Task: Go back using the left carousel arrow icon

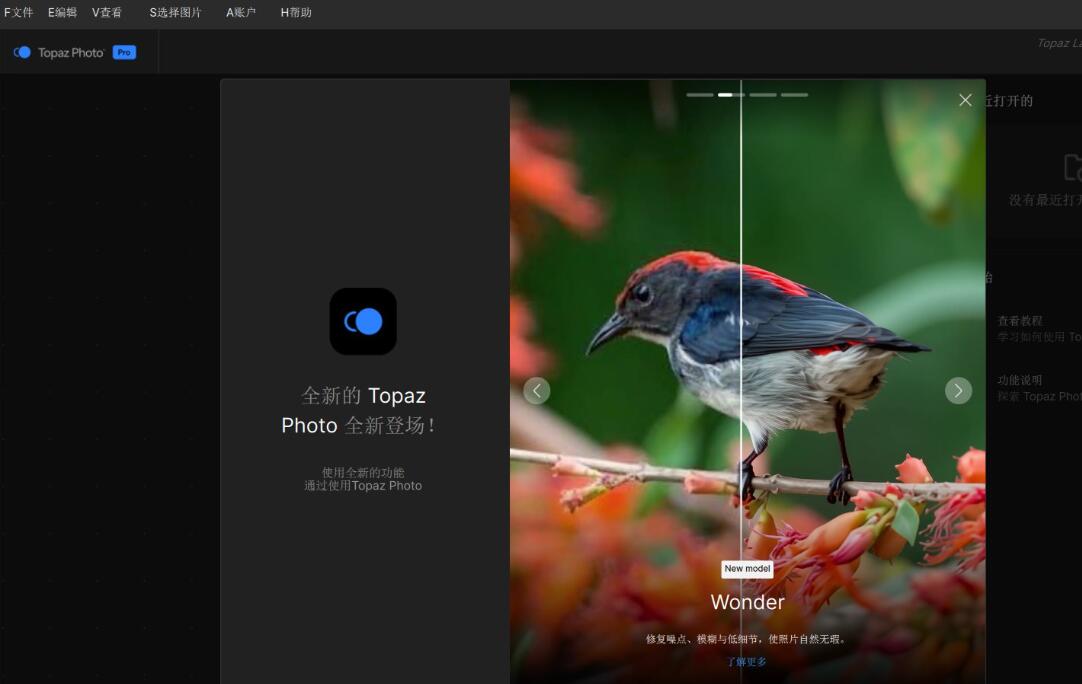Action: click(536, 390)
